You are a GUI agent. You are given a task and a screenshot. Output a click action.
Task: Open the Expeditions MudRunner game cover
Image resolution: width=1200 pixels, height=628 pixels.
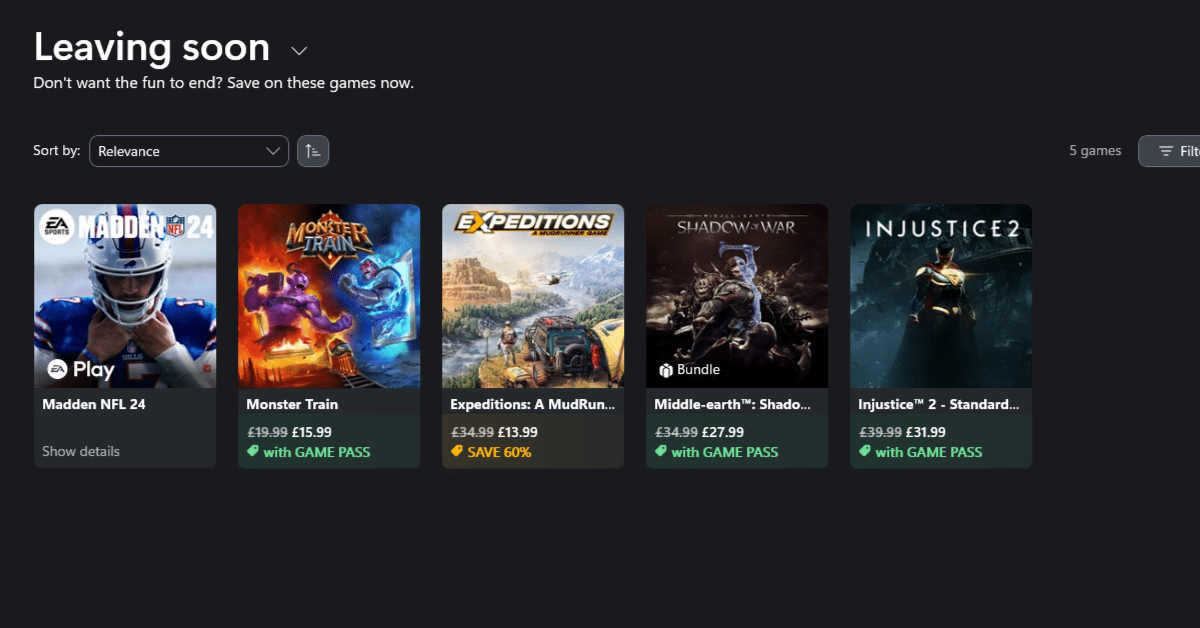point(533,295)
